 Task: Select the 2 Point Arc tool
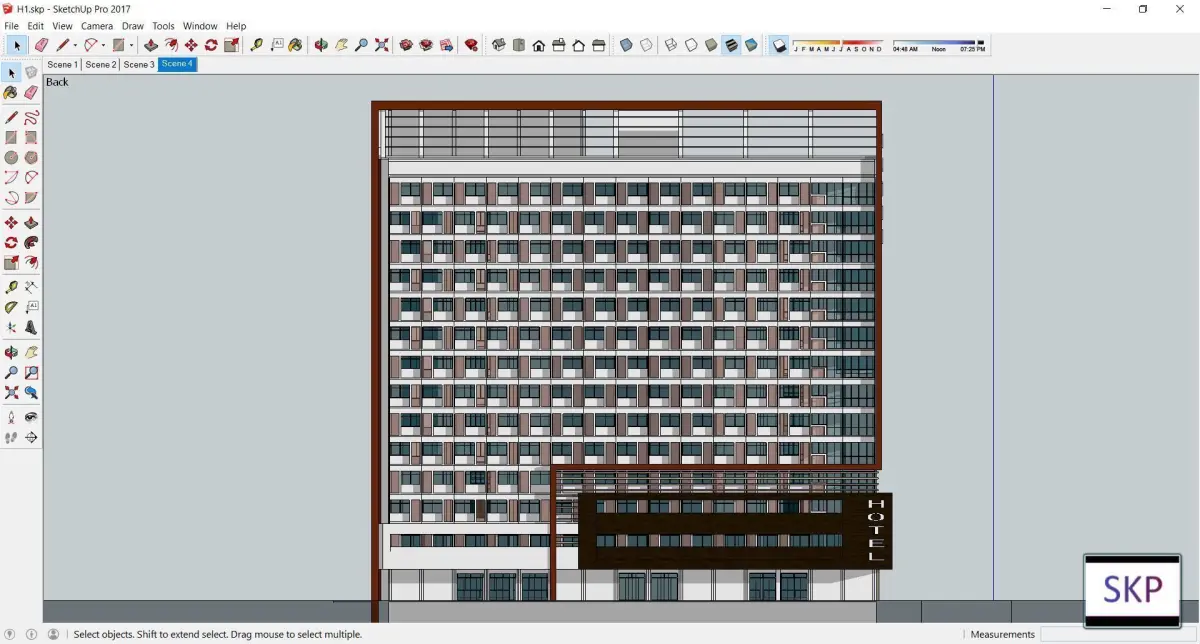[x=31, y=177]
